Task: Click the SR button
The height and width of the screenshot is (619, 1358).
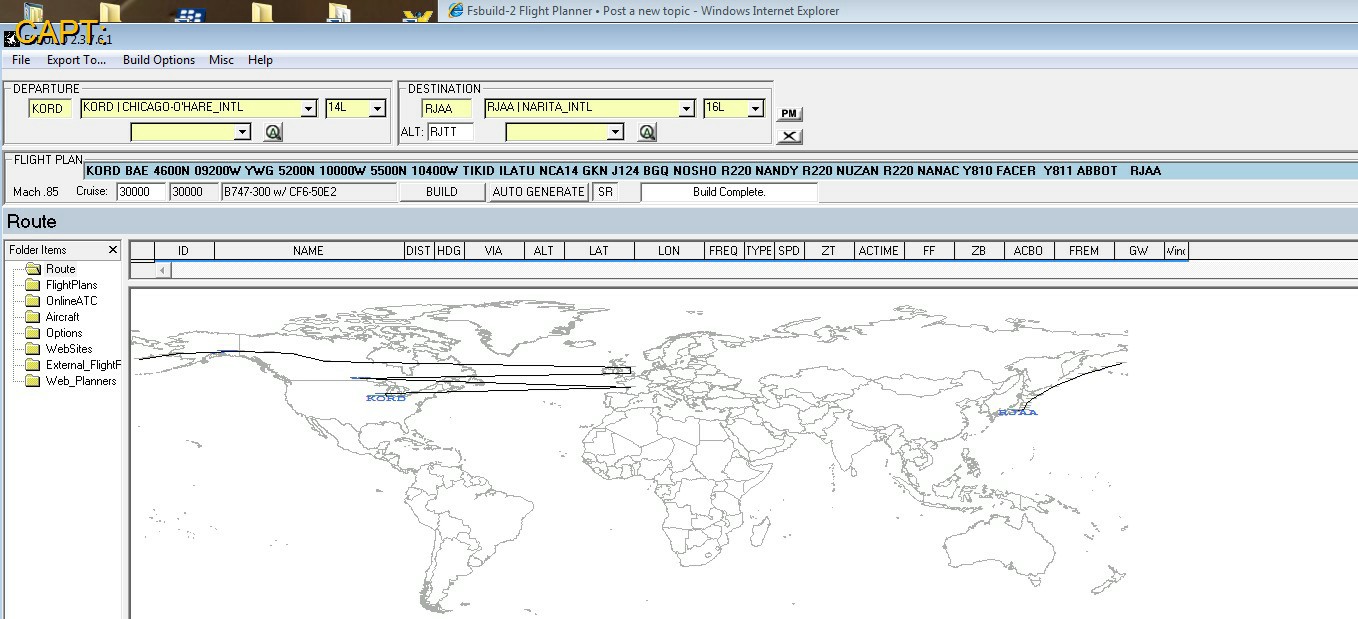Action: (x=605, y=192)
